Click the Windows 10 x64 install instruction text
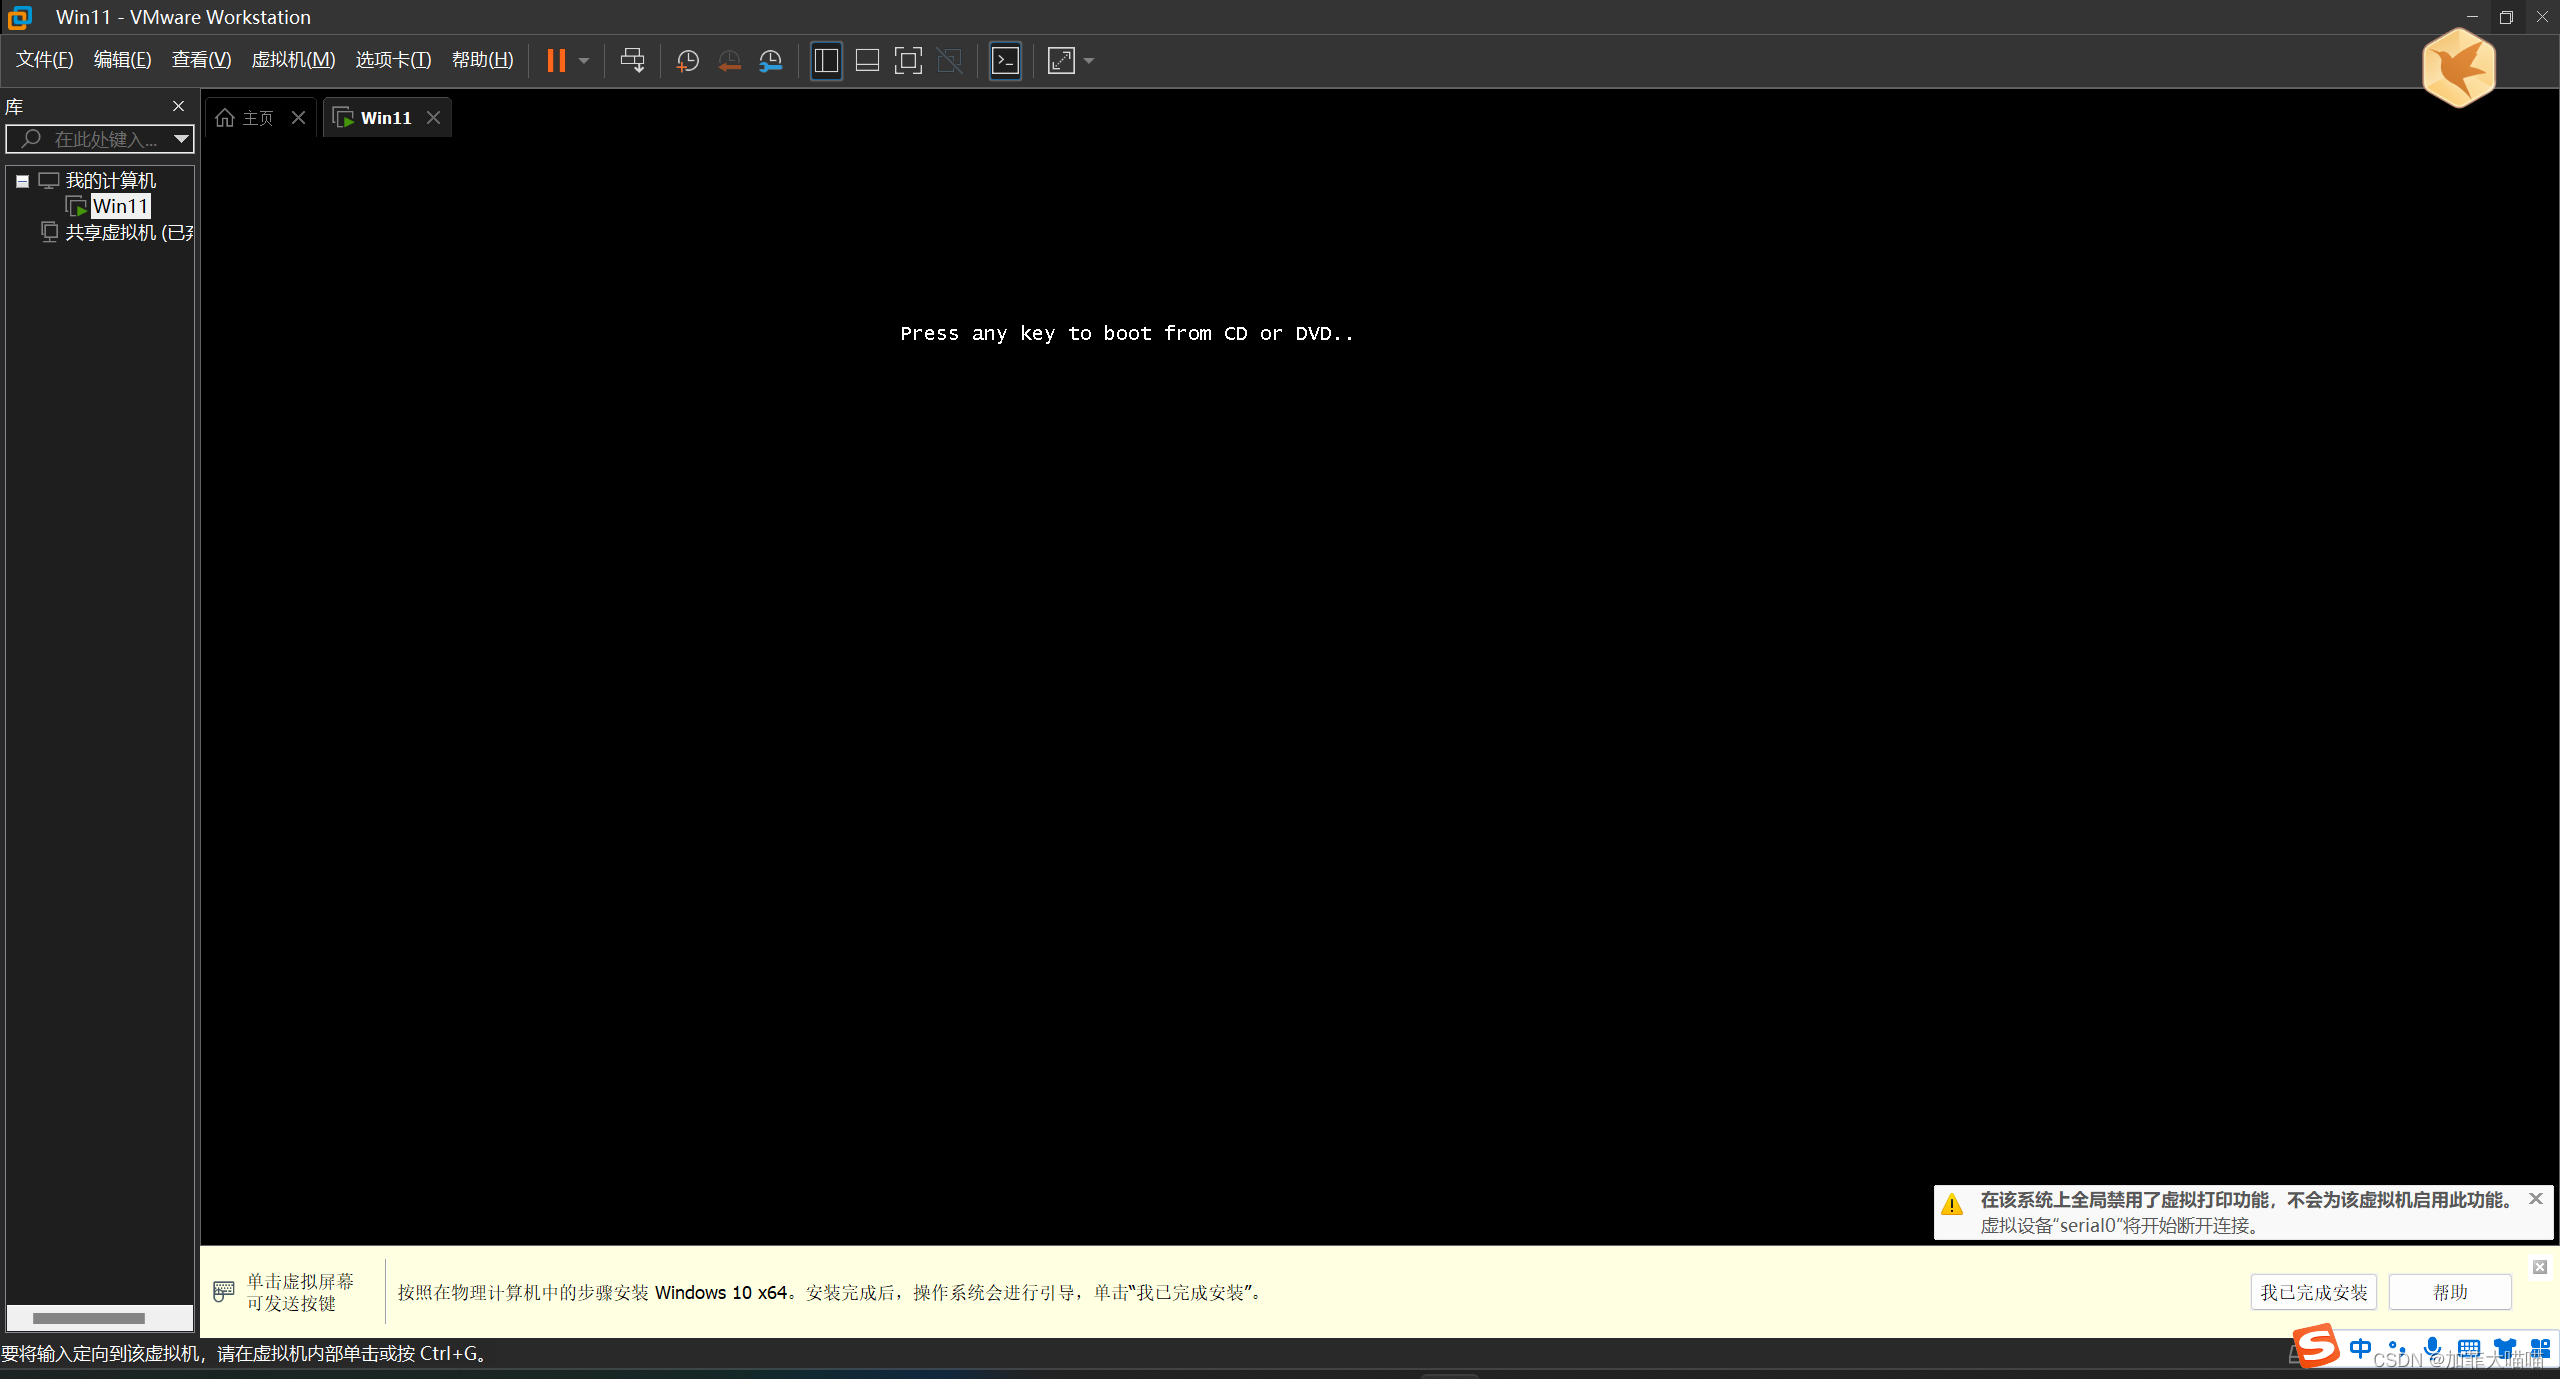Image resolution: width=2560 pixels, height=1379 pixels. click(x=832, y=1292)
